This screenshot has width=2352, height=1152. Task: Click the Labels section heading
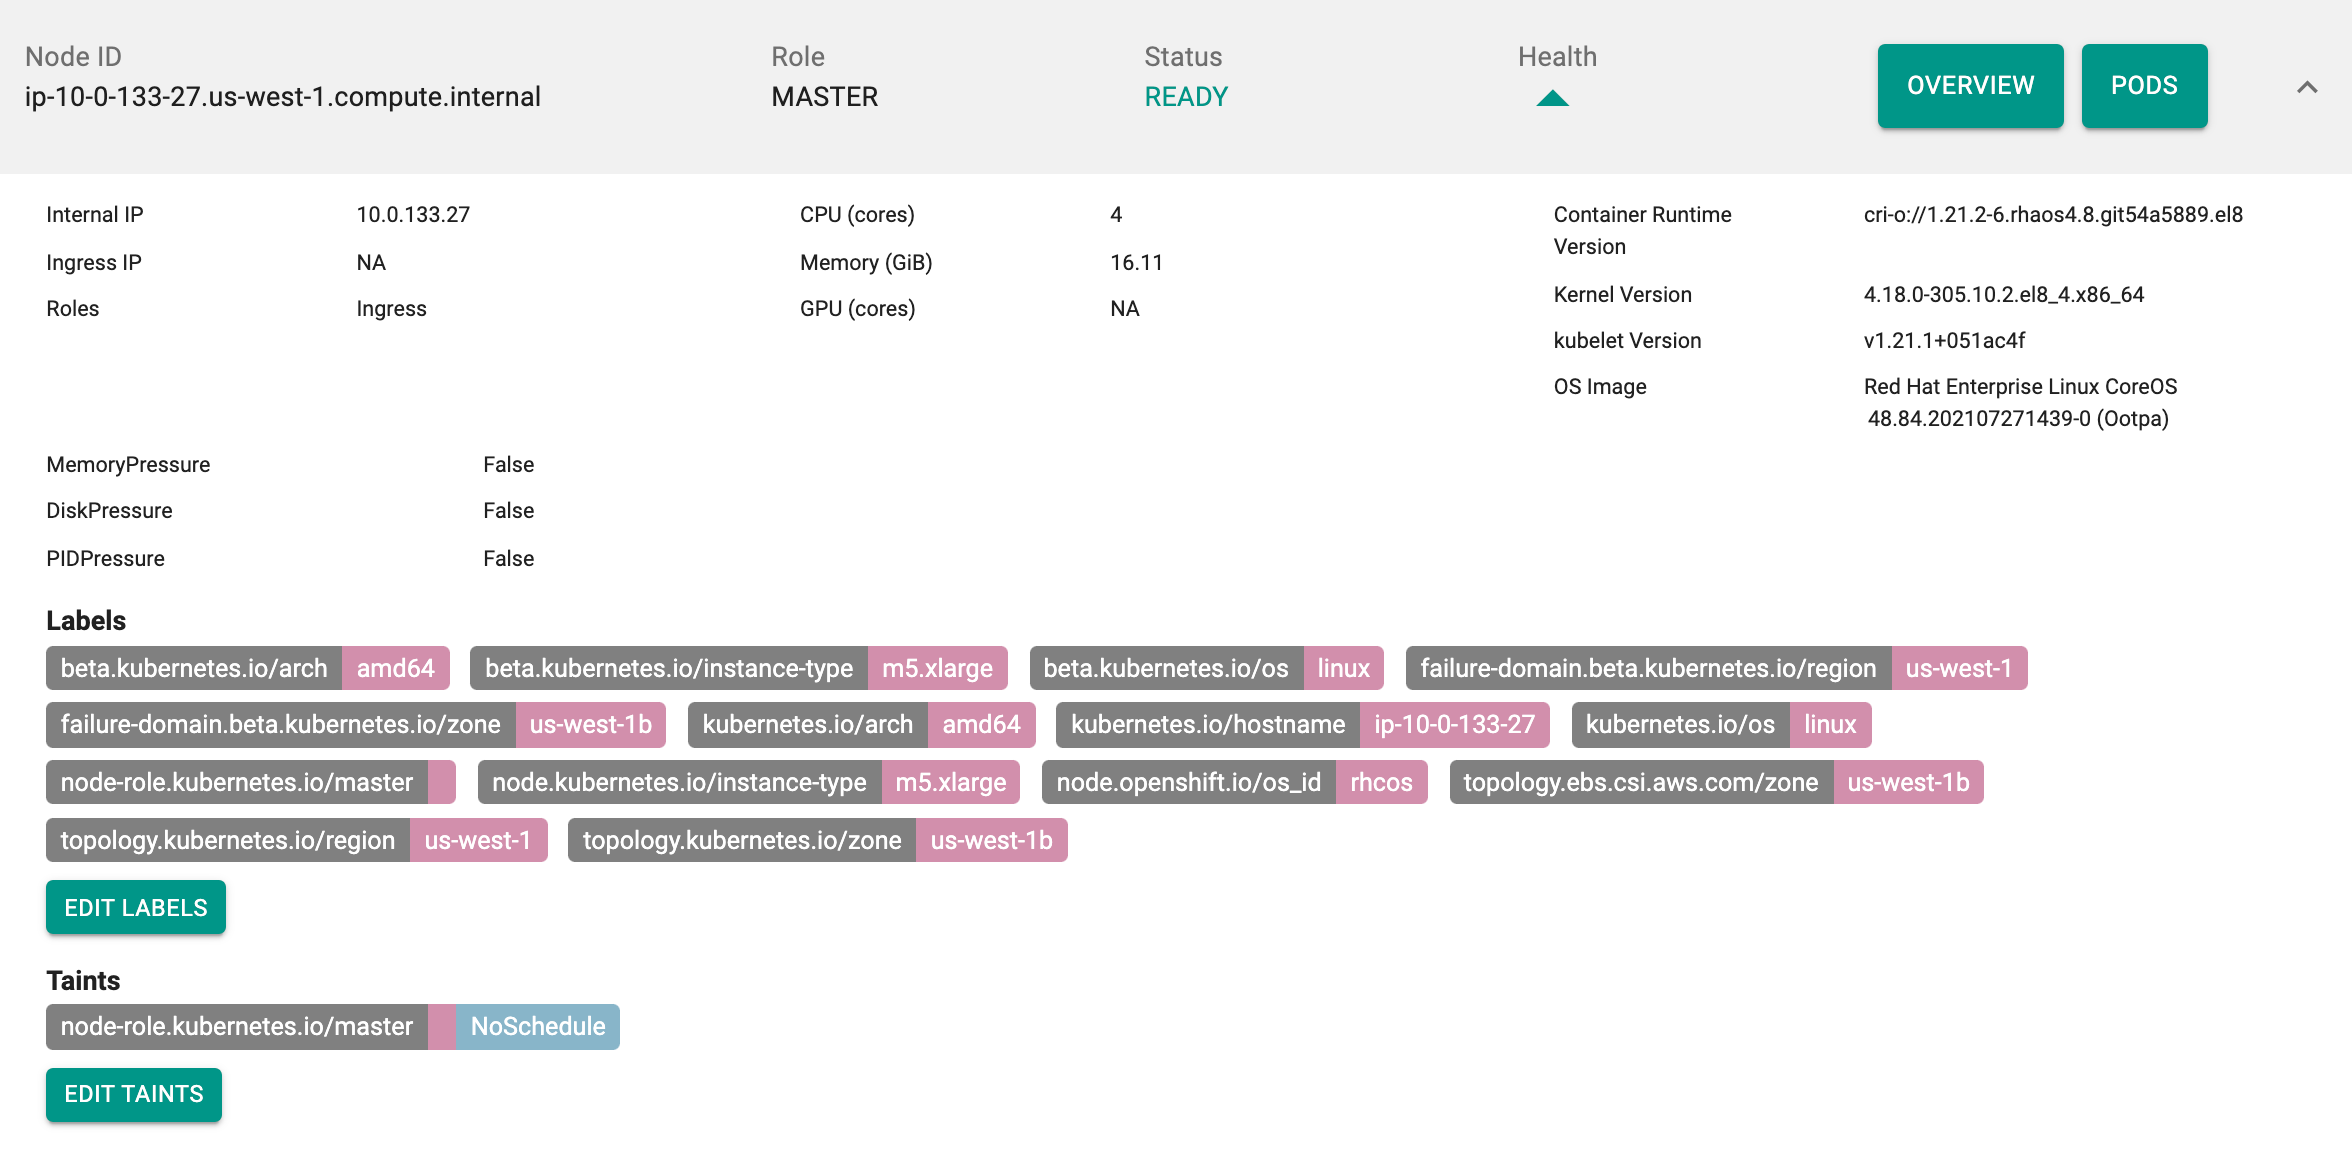(x=86, y=621)
